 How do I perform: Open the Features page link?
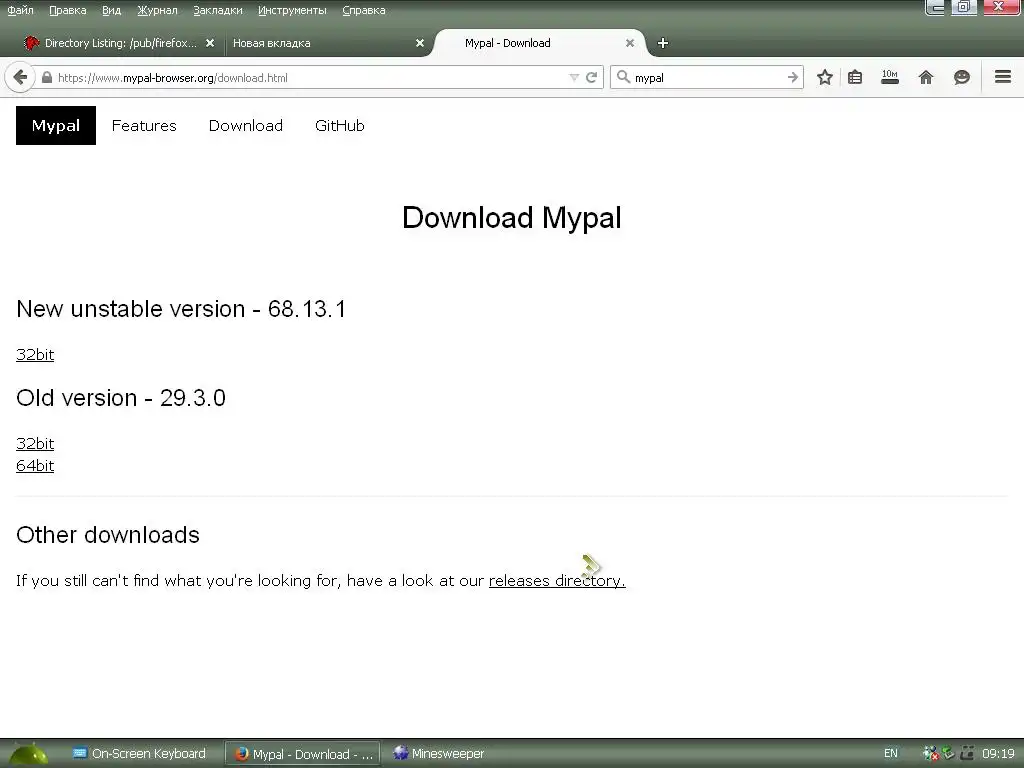144,125
